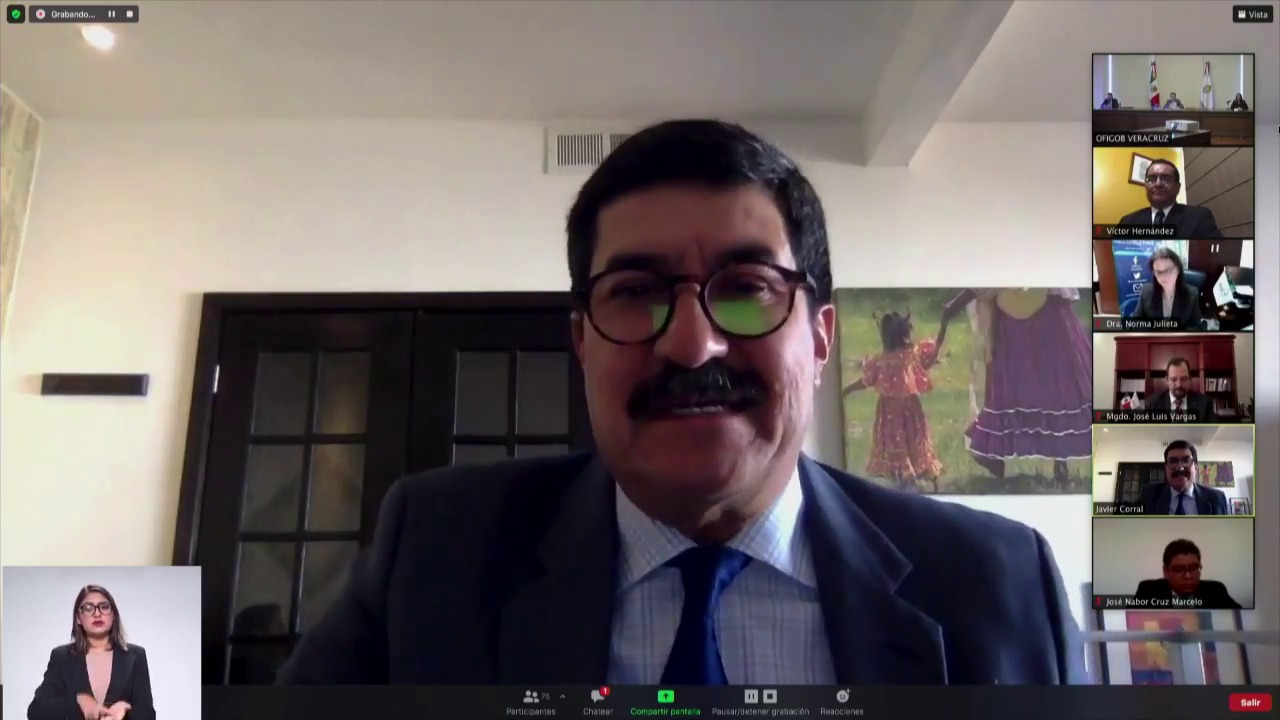Open the Vista layout dropdown
Screen dimensions: 1280x720
click(x=1252, y=14)
